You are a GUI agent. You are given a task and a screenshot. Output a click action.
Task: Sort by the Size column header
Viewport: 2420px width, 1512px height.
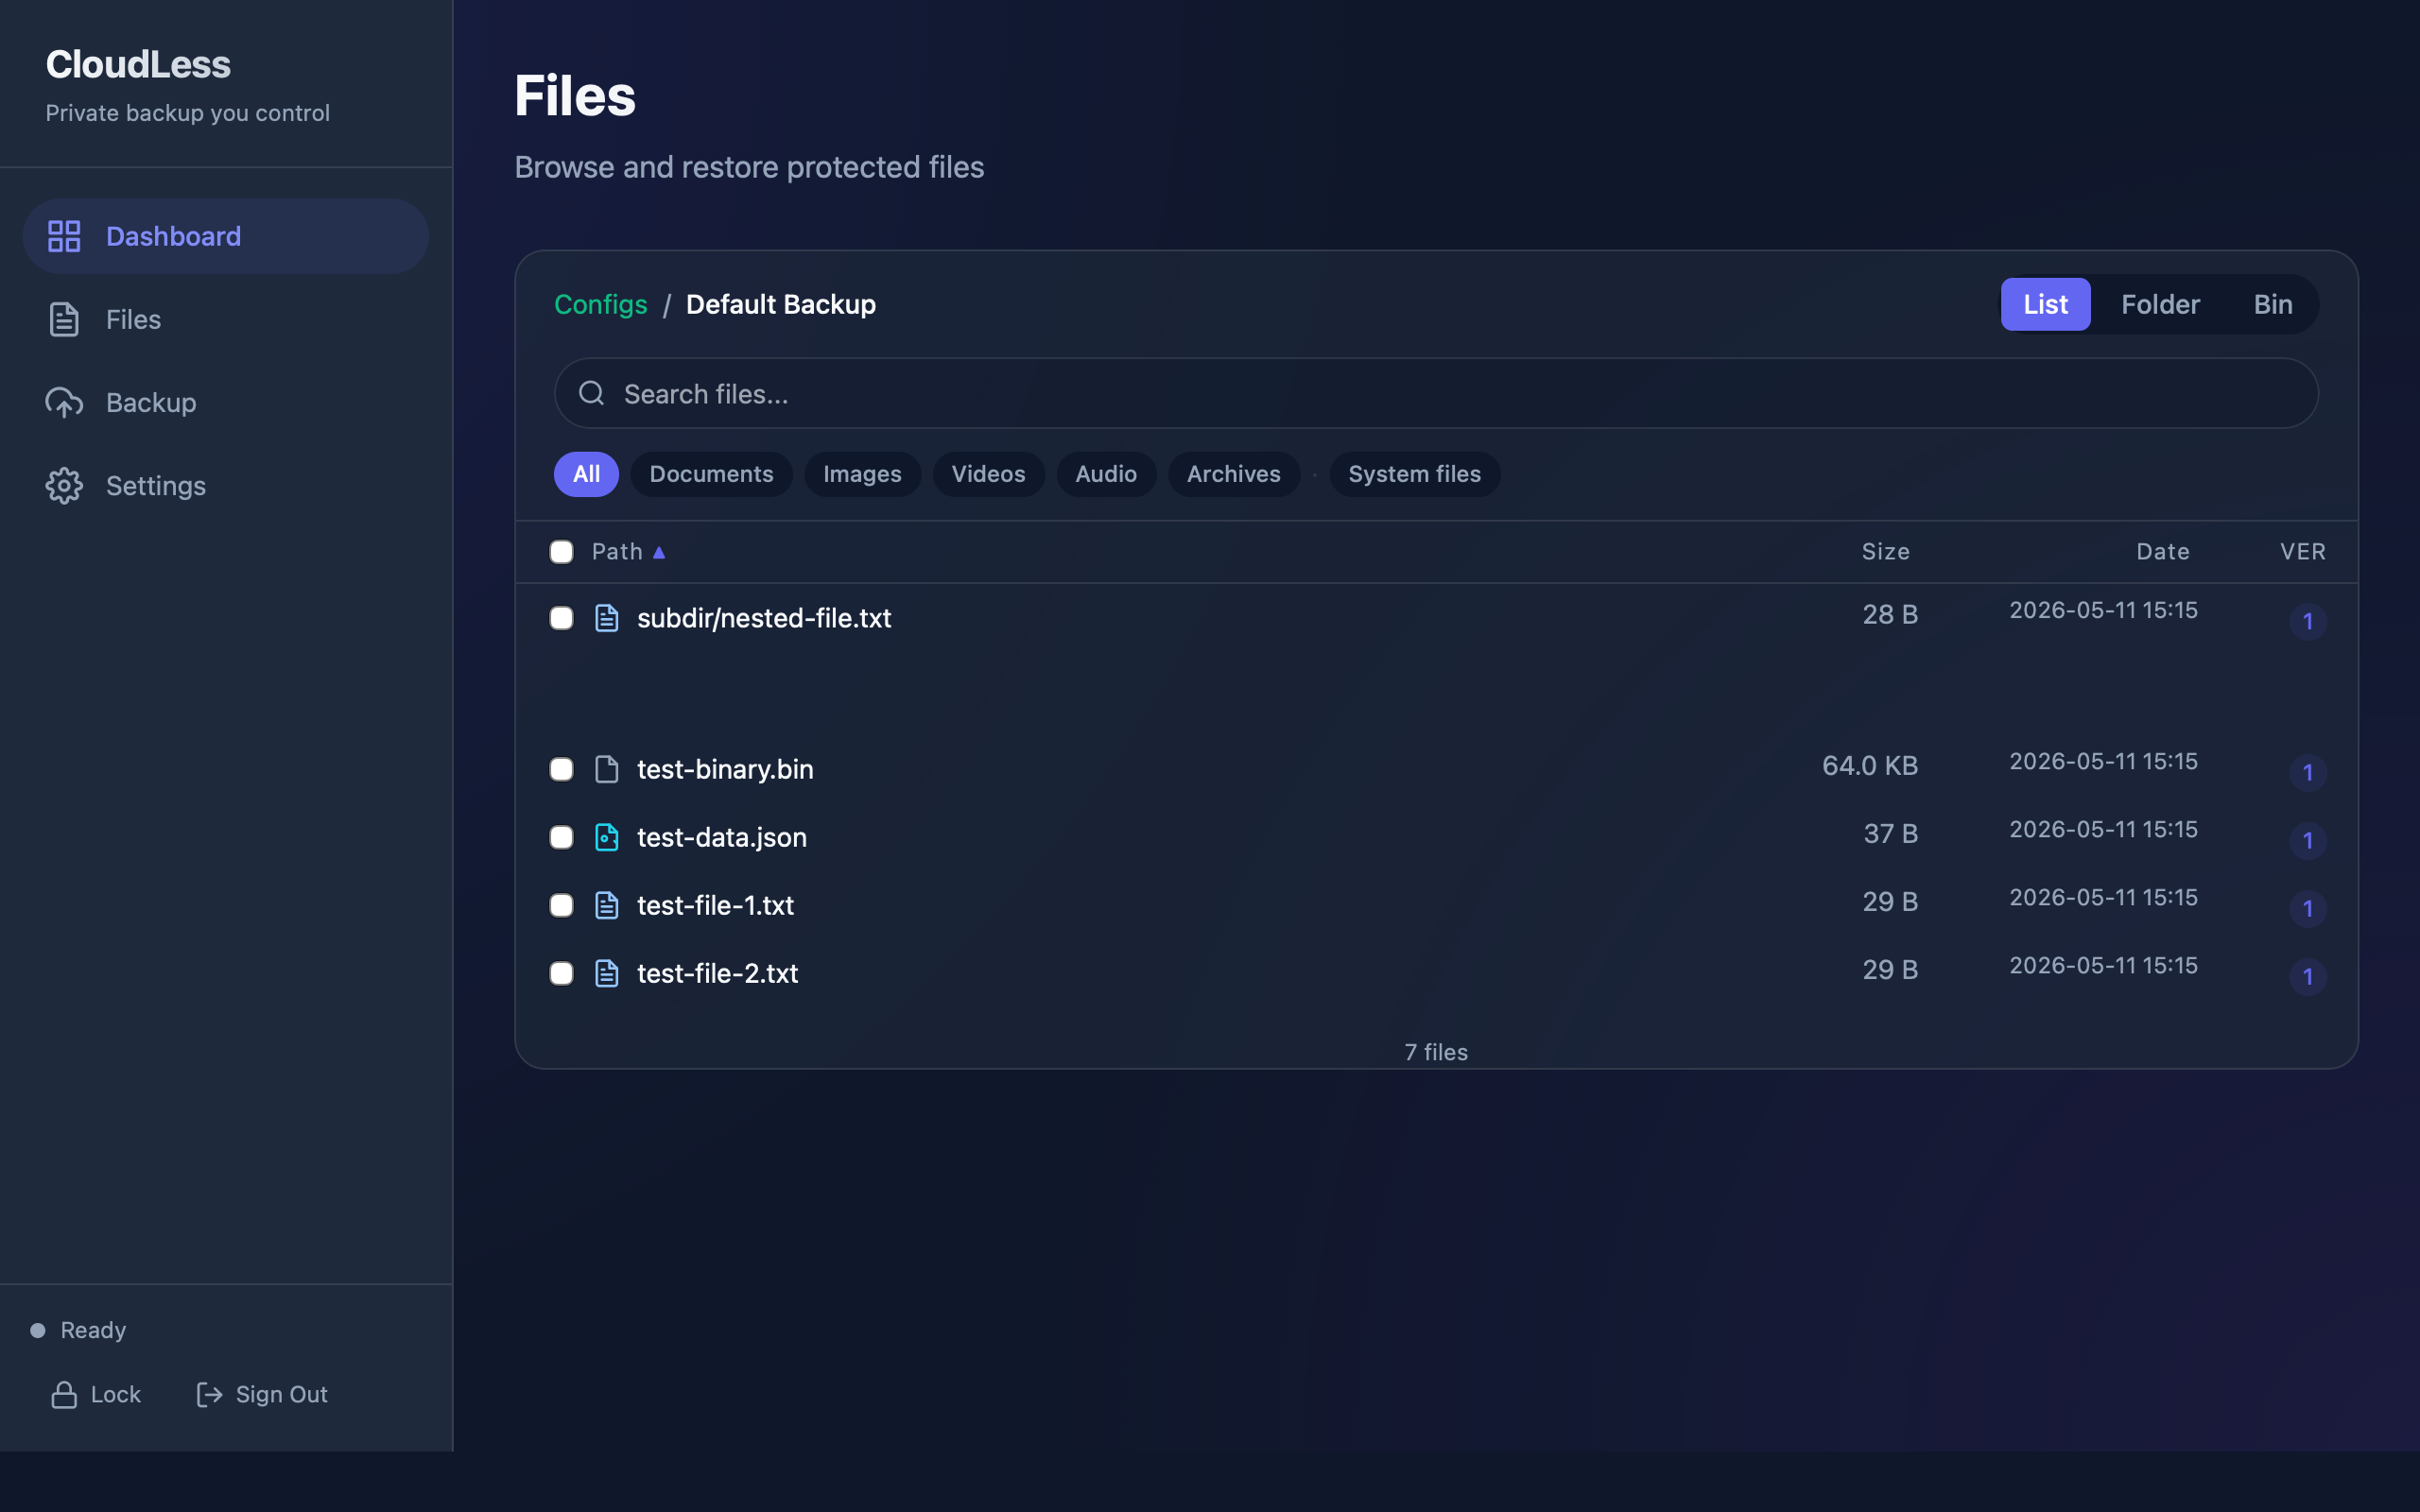(1885, 552)
